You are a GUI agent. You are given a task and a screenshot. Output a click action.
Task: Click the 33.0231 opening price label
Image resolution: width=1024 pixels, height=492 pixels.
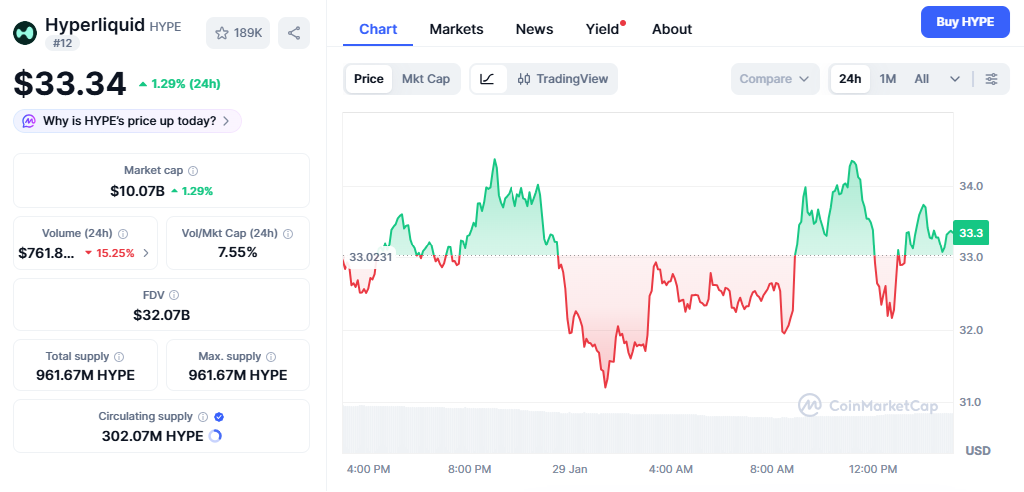[370, 257]
